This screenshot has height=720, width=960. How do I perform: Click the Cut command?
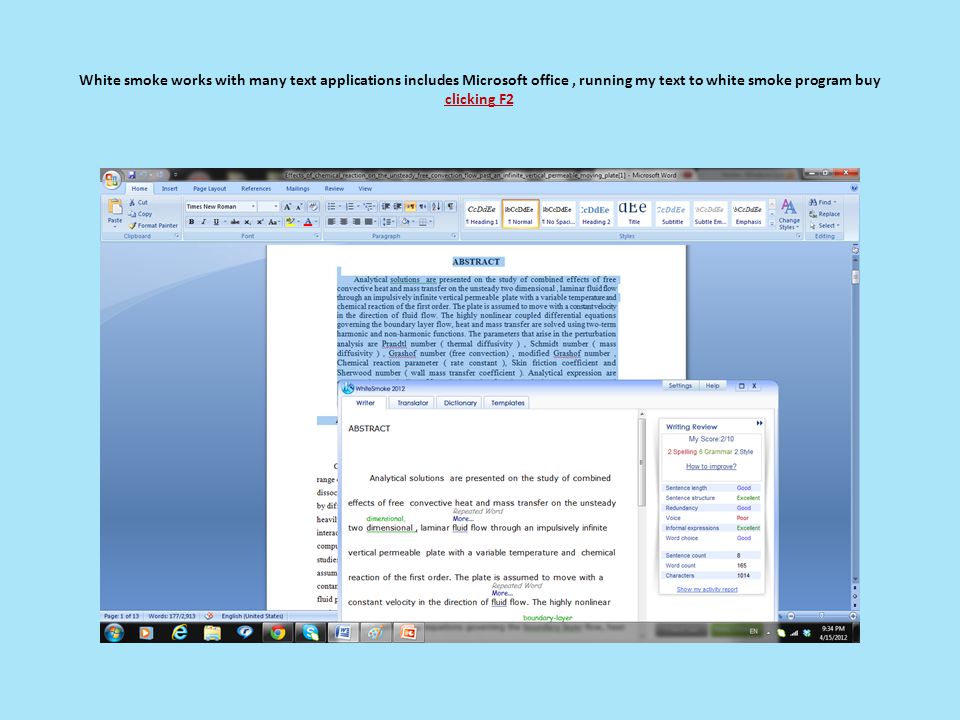pos(138,202)
